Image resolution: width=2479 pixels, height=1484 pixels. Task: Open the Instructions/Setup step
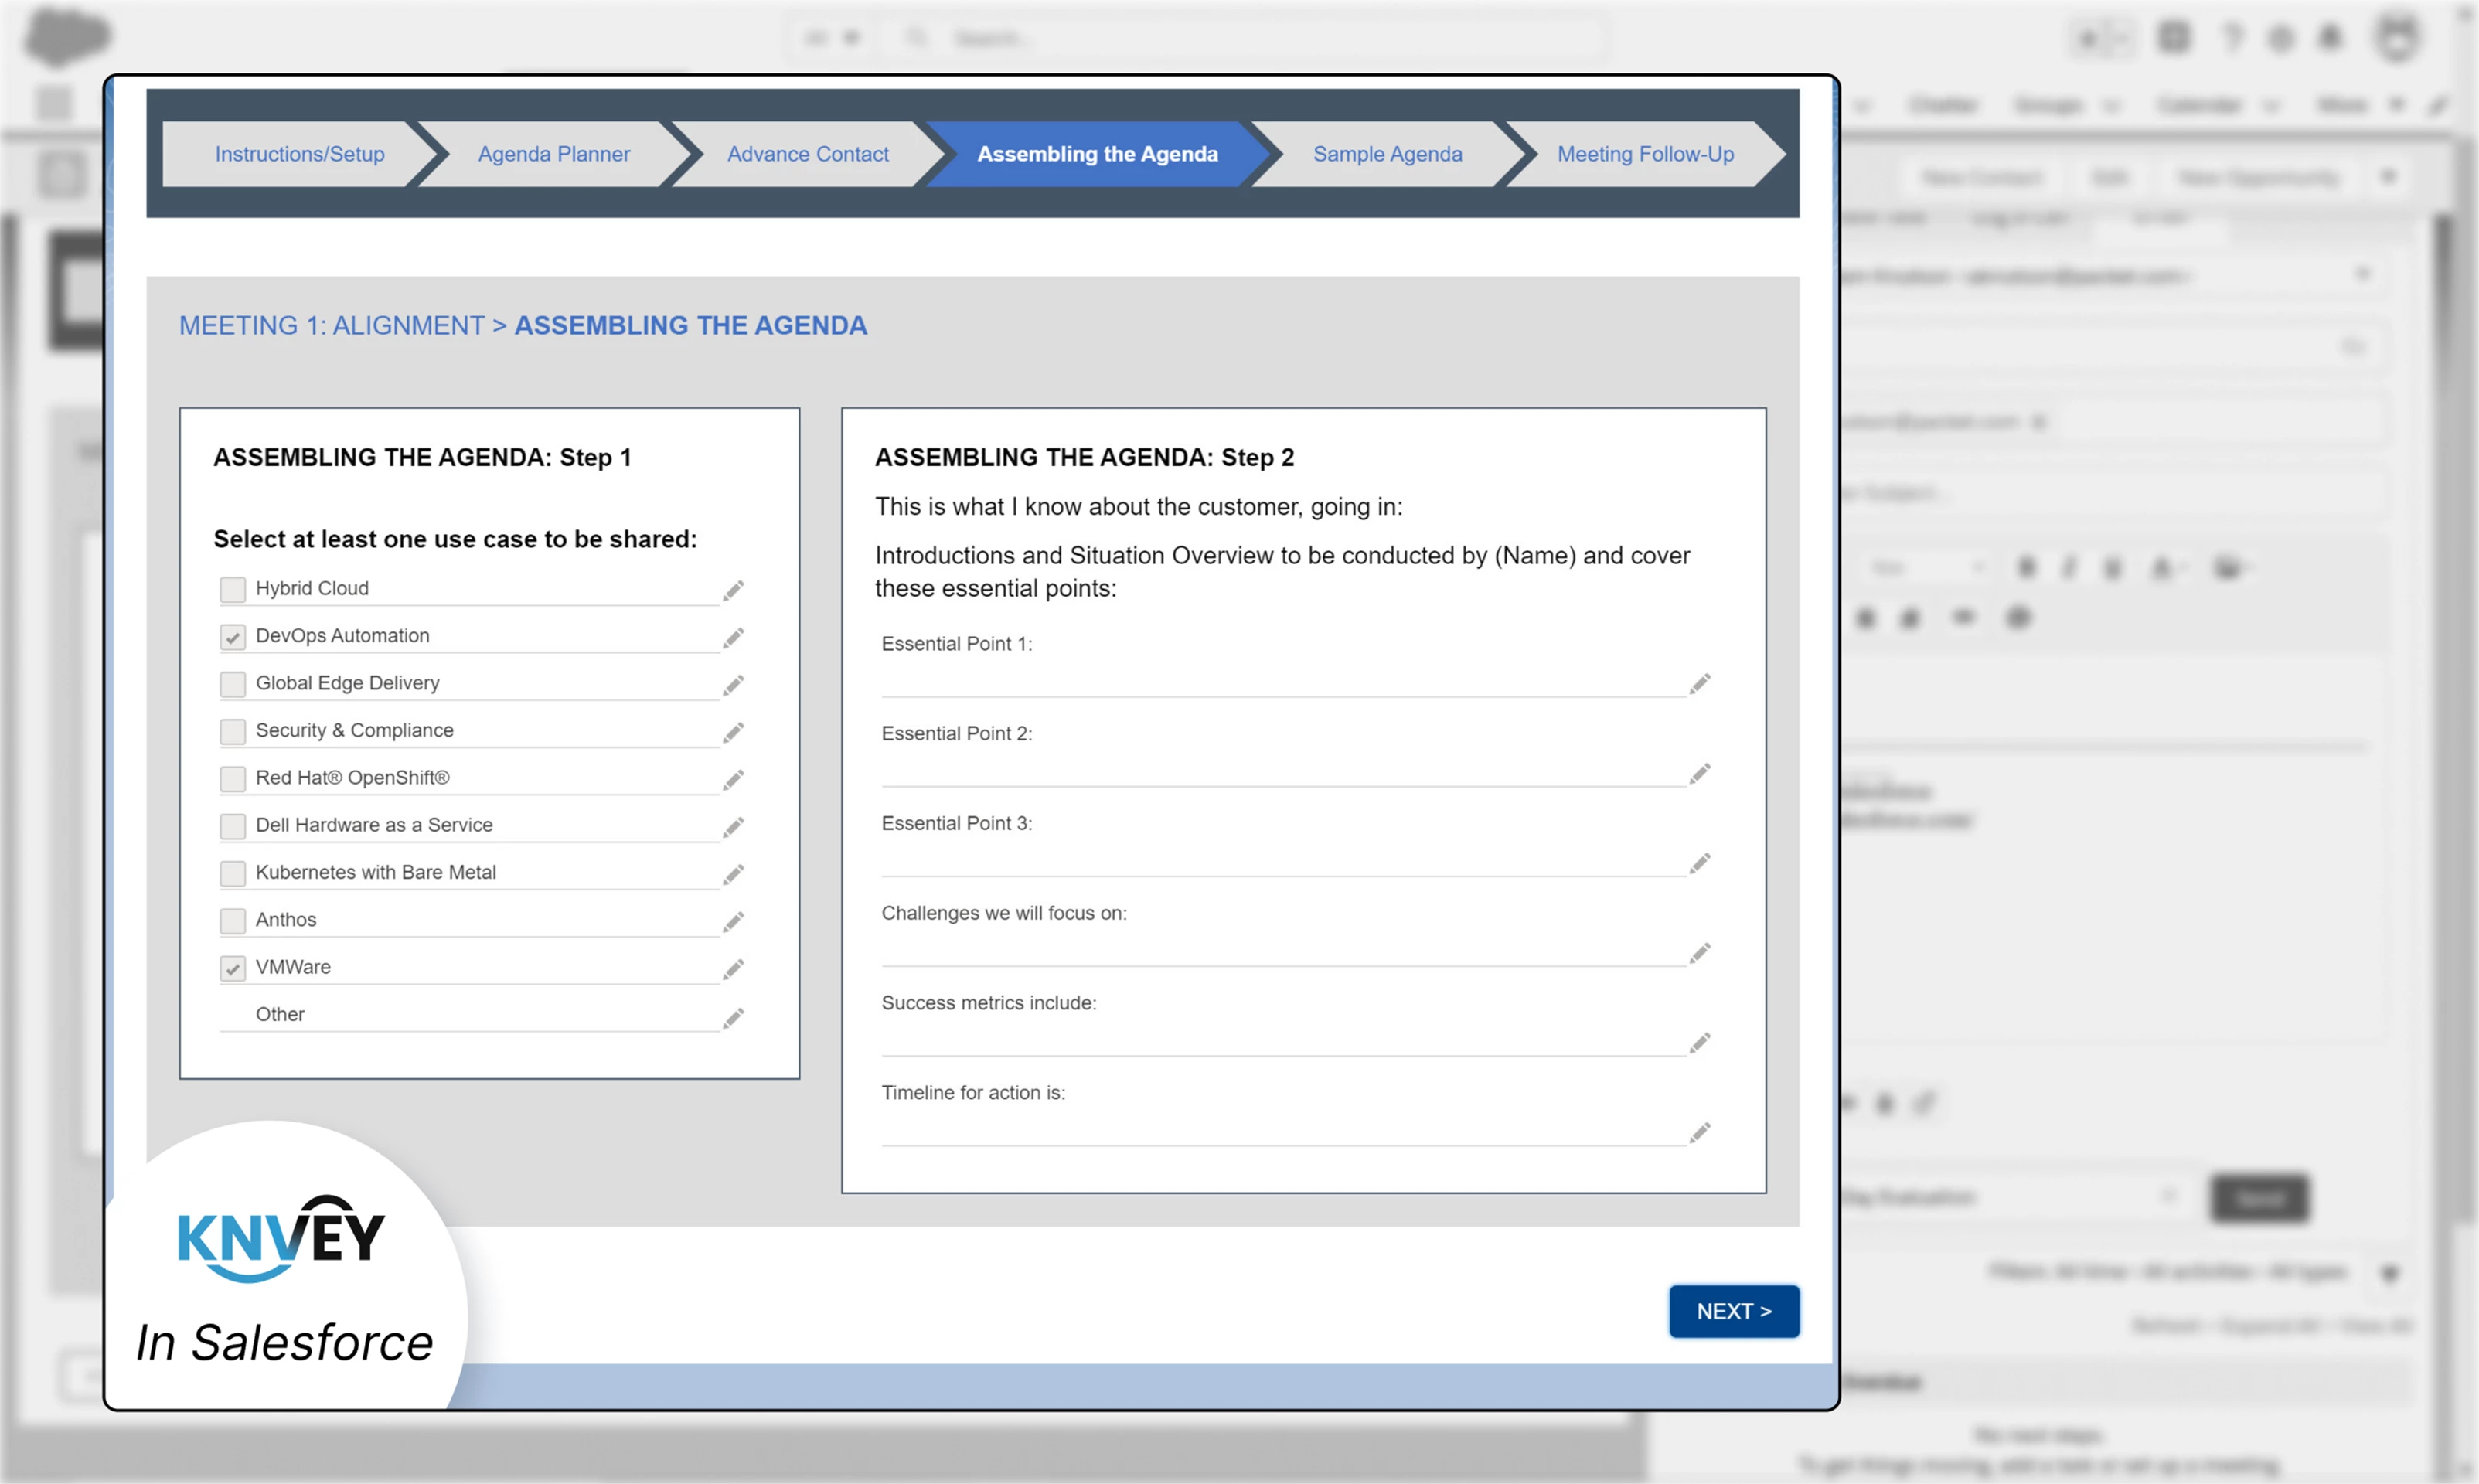299,154
